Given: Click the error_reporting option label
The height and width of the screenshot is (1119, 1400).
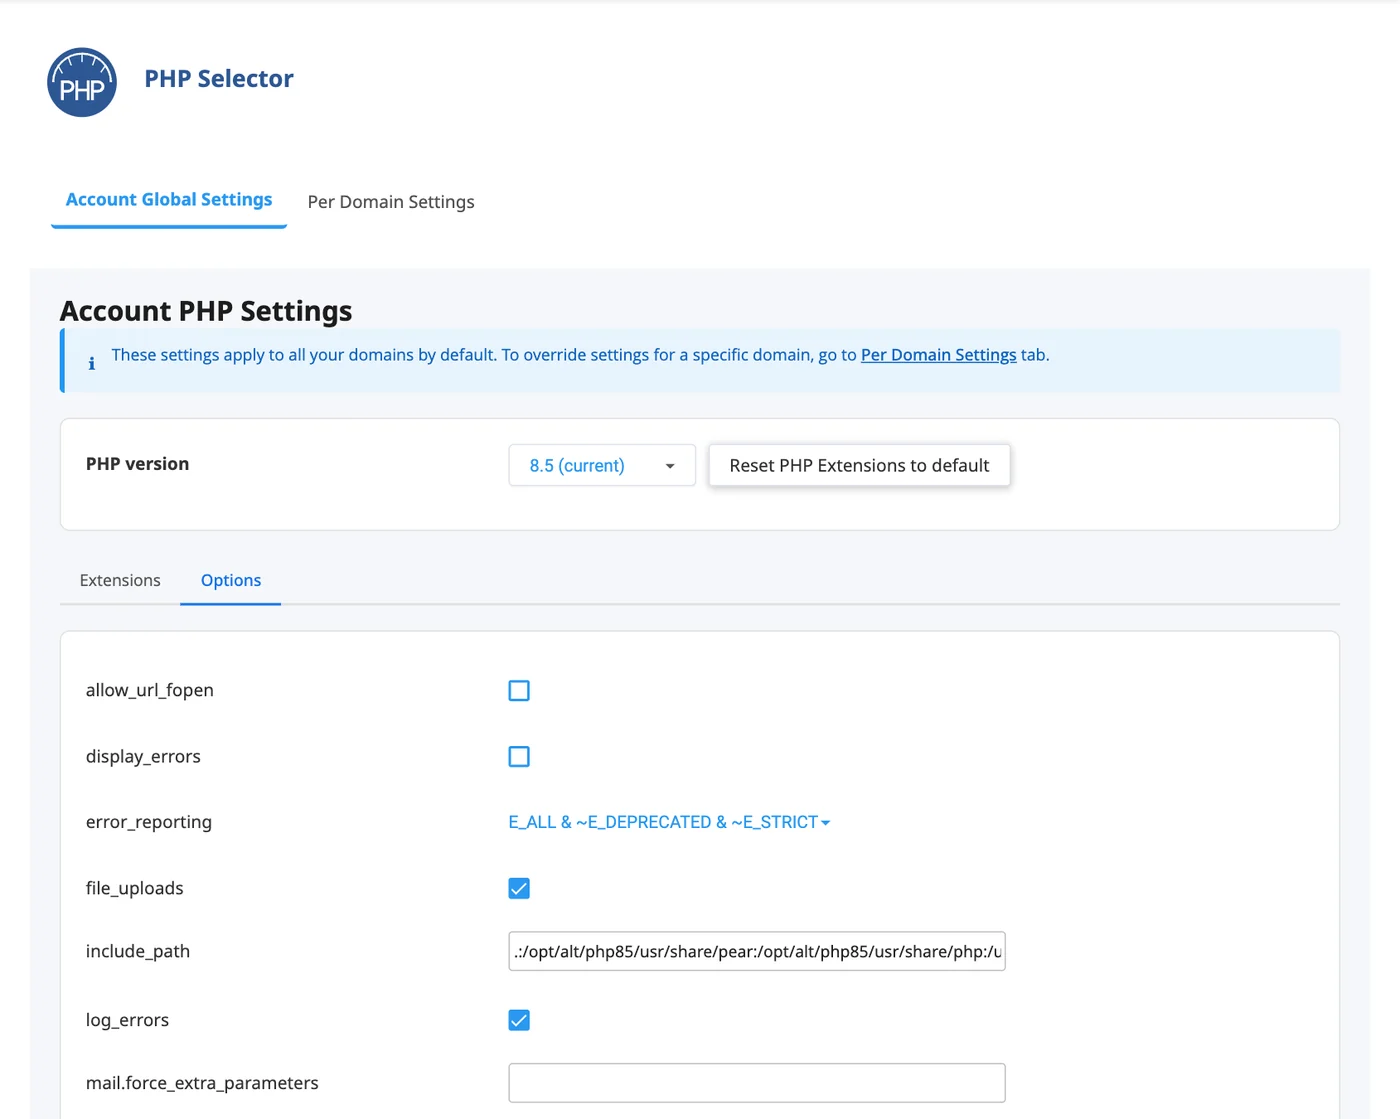Looking at the screenshot, I should (149, 822).
